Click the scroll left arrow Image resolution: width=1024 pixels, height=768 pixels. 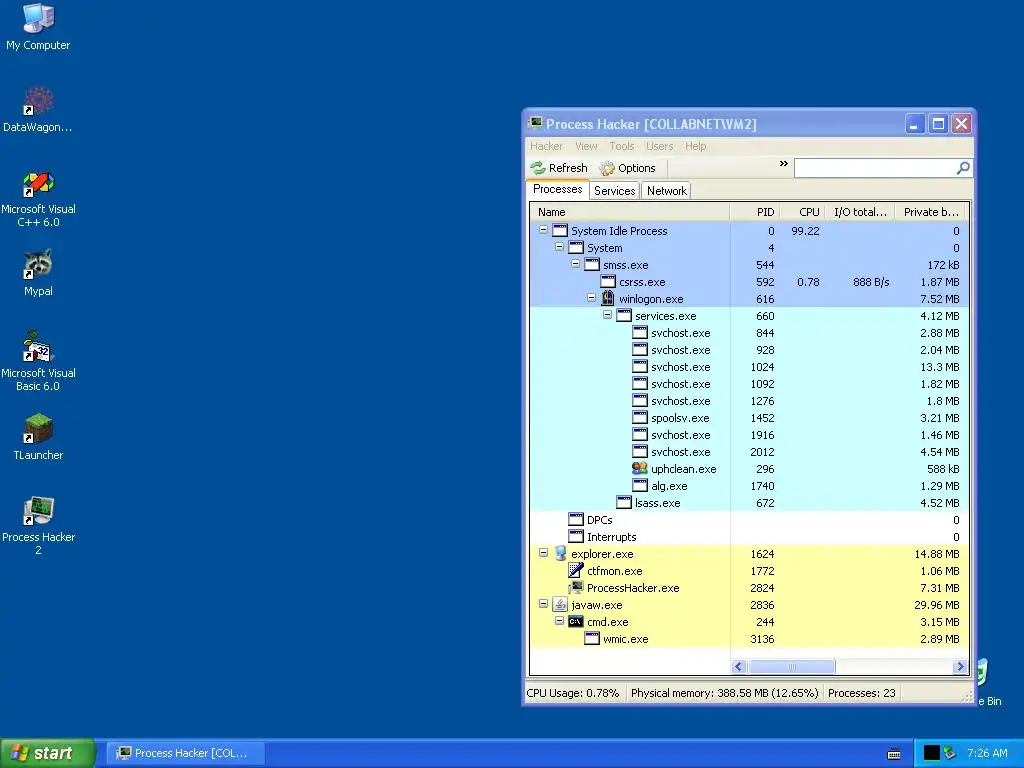click(x=739, y=666)
